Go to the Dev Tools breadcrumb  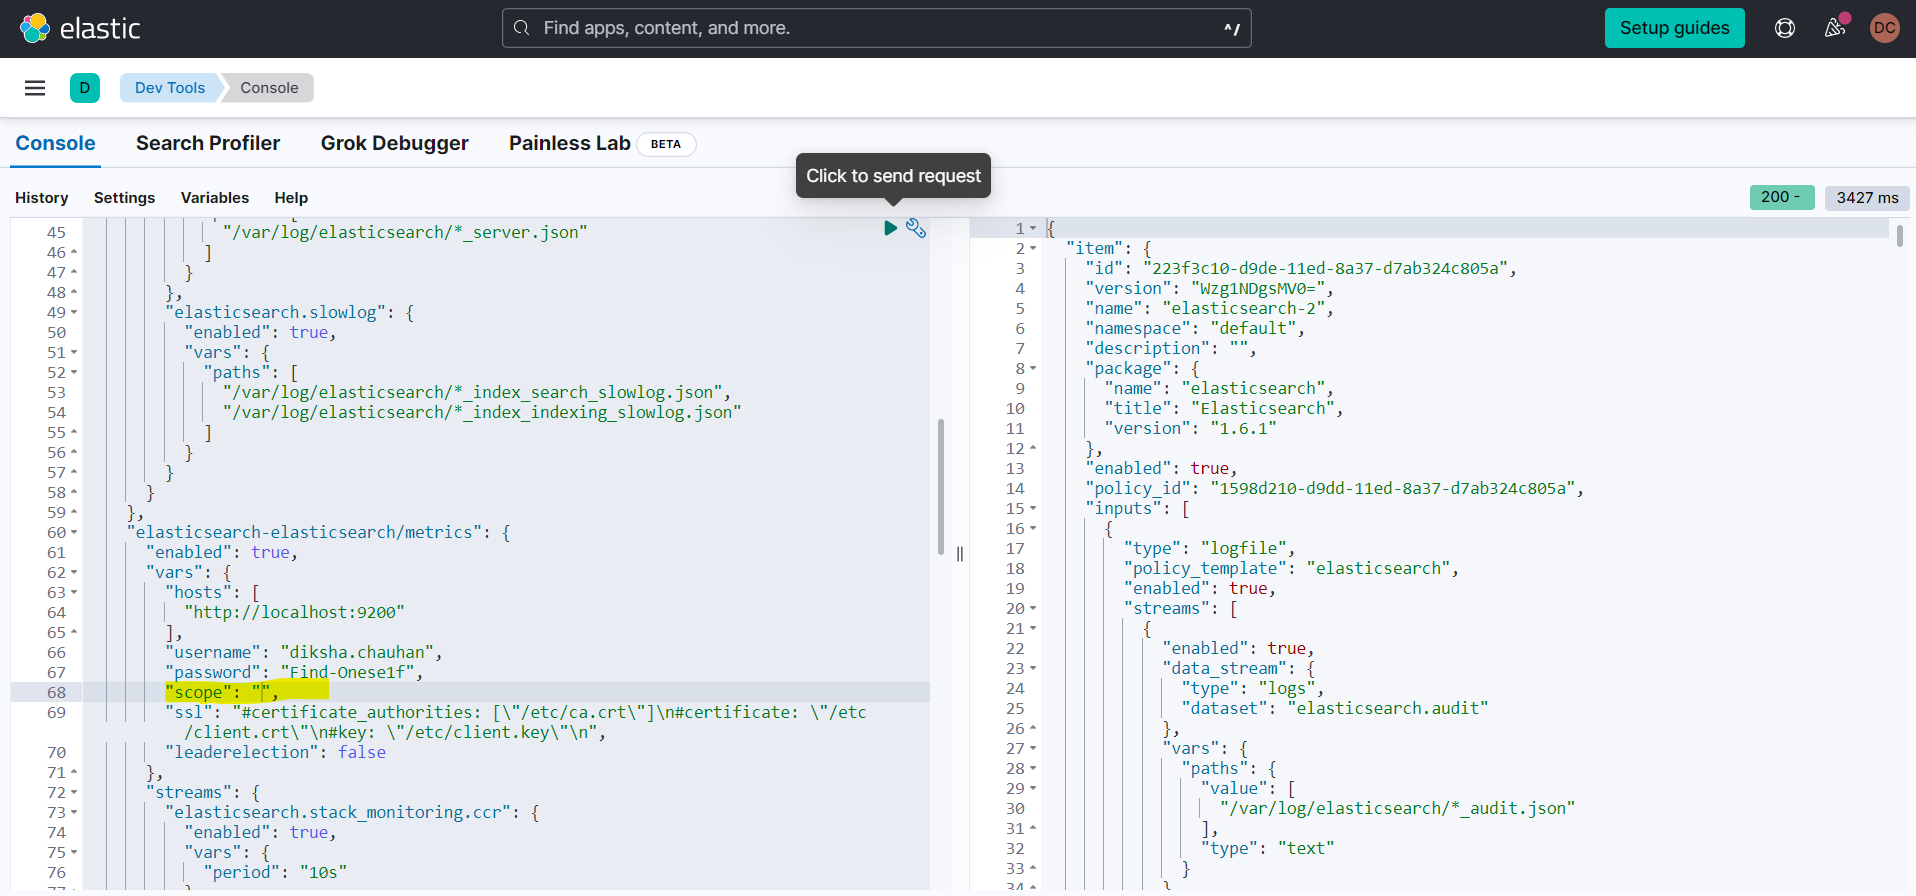170,88
